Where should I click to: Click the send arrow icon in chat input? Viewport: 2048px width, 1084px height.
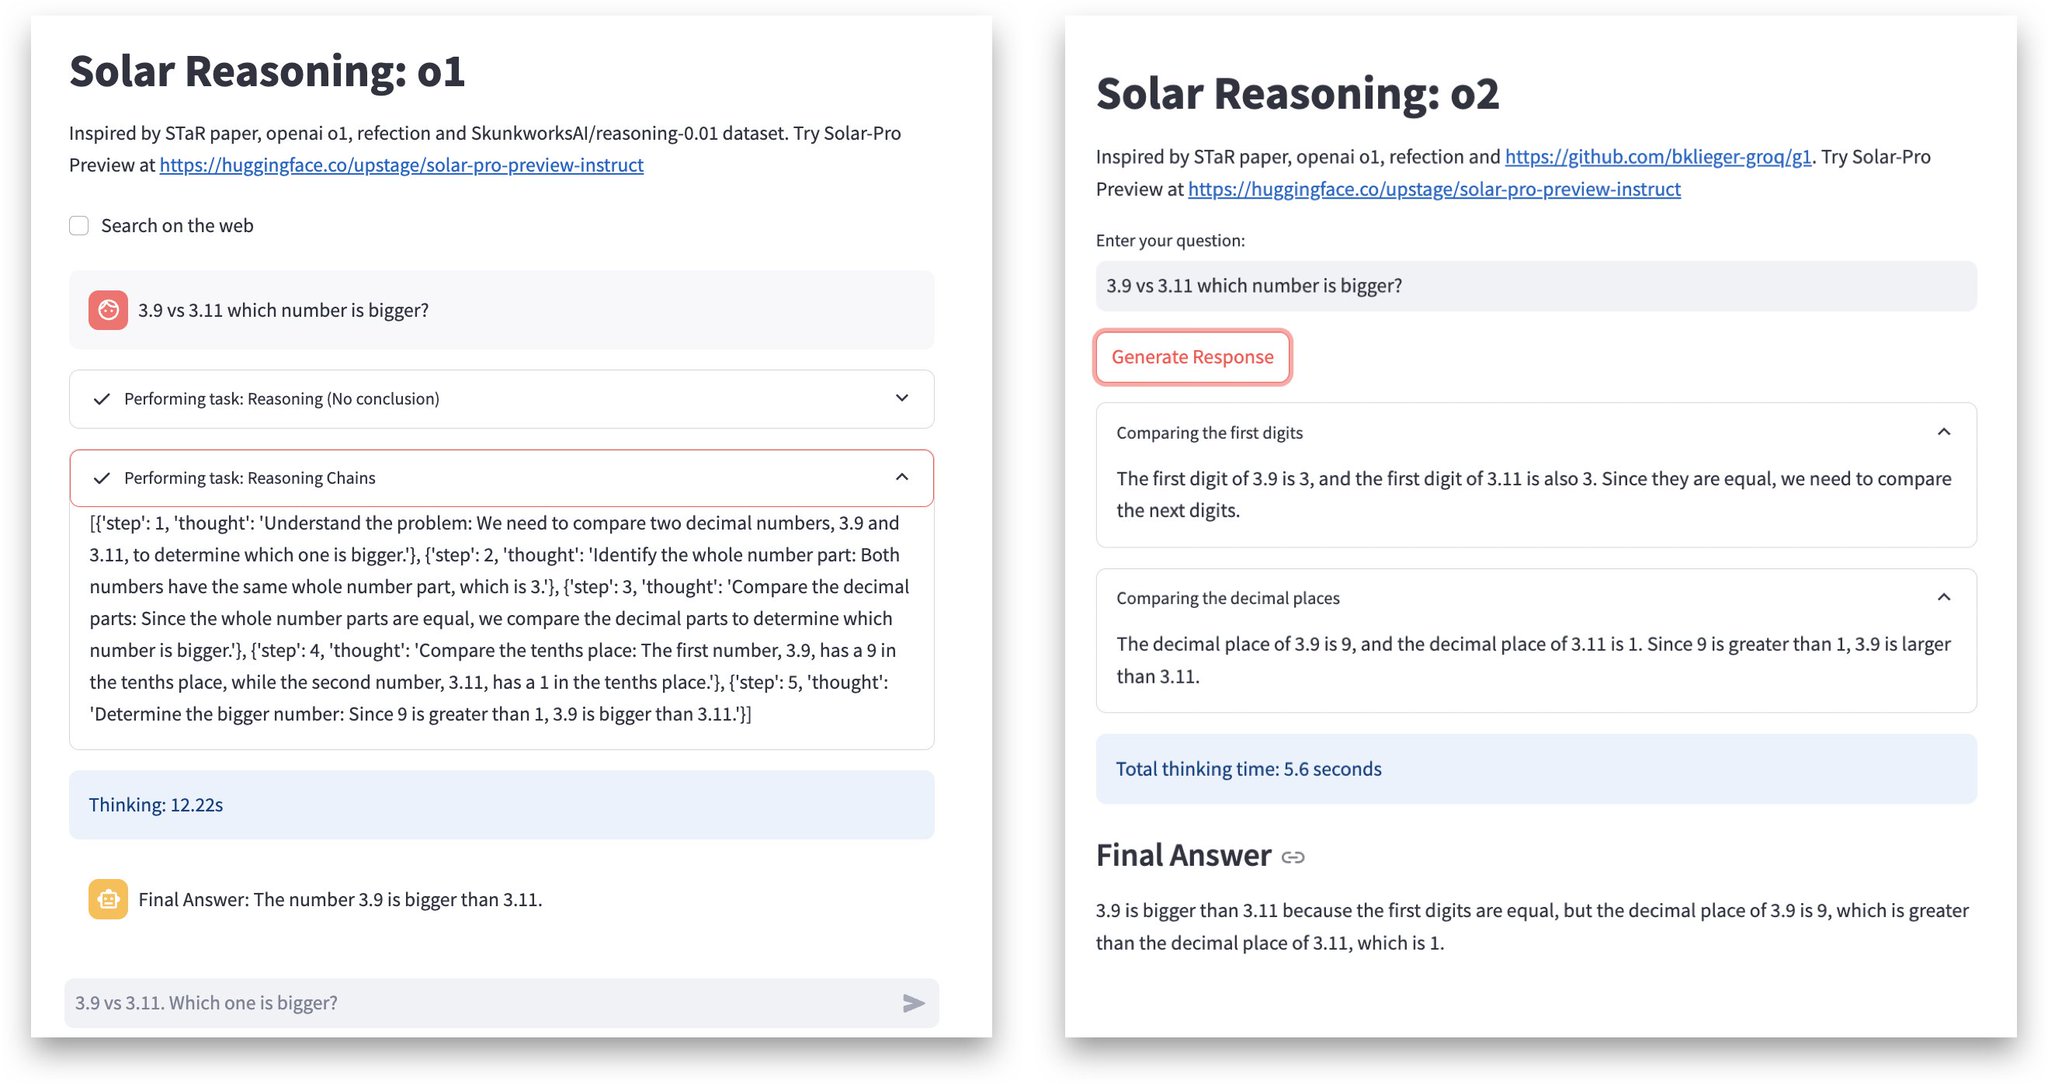click(913, 1003)
